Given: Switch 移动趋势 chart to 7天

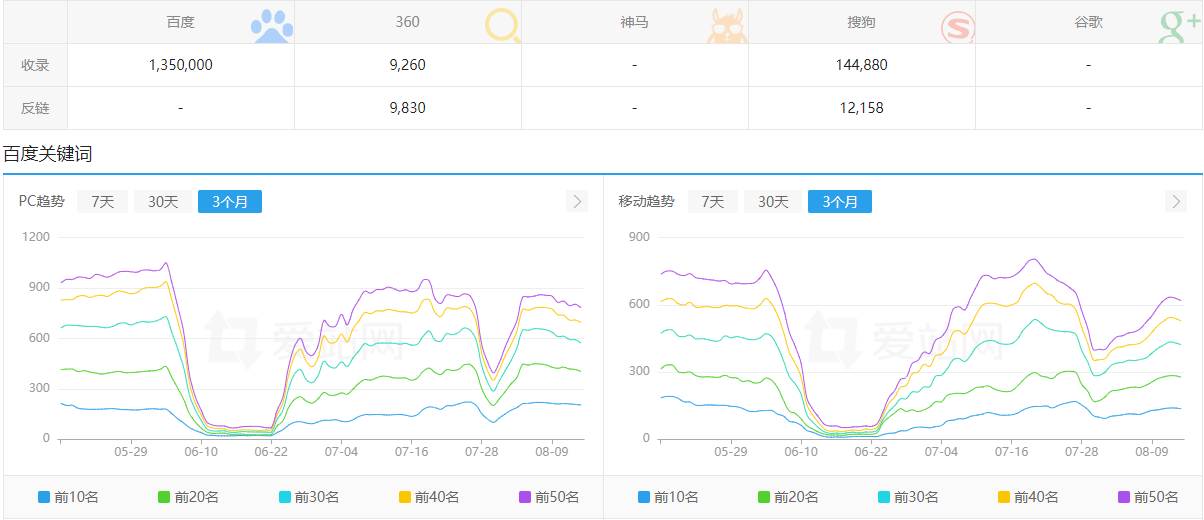Looking at the screenshot, I should tap(713, 201).
